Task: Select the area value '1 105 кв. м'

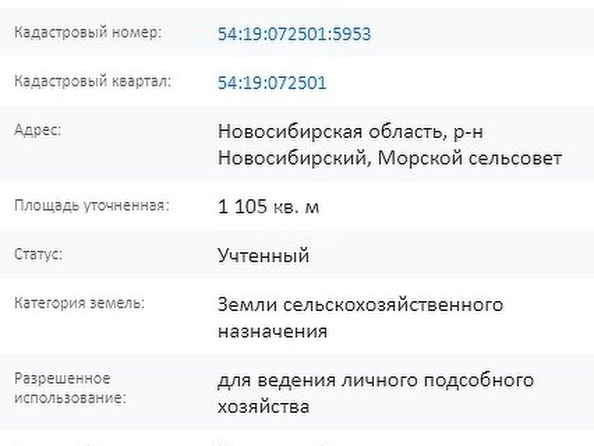Action: pos(268,207)
